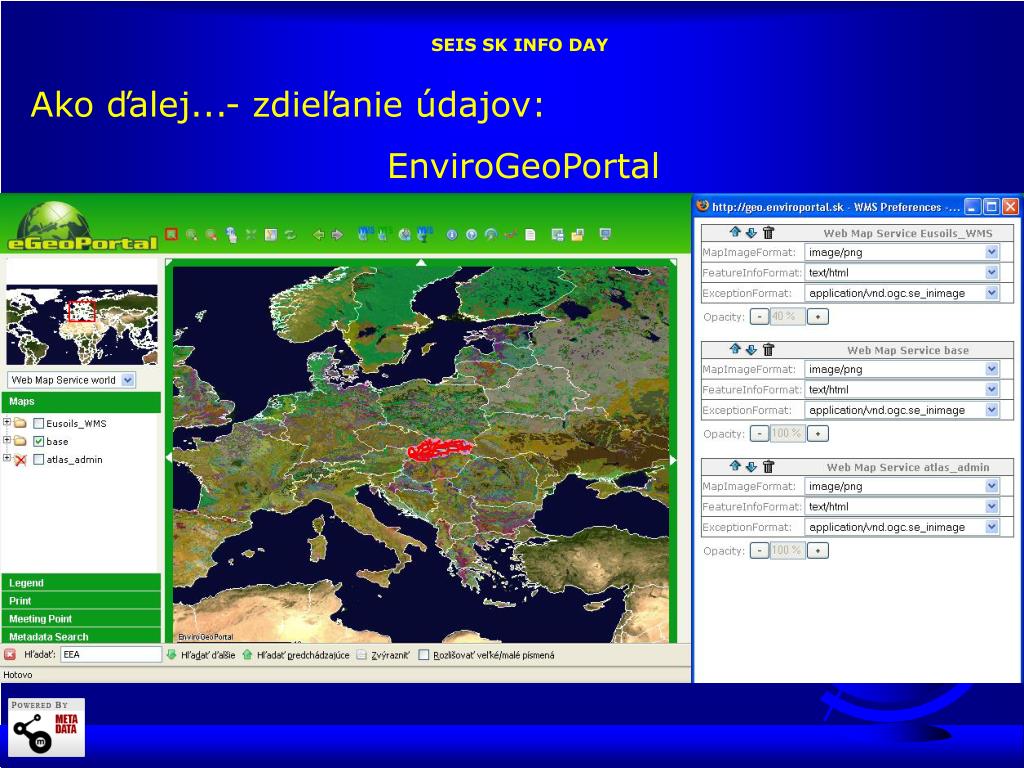Enable the Eusoils_WMS layer checkbox

click(39, 423)
